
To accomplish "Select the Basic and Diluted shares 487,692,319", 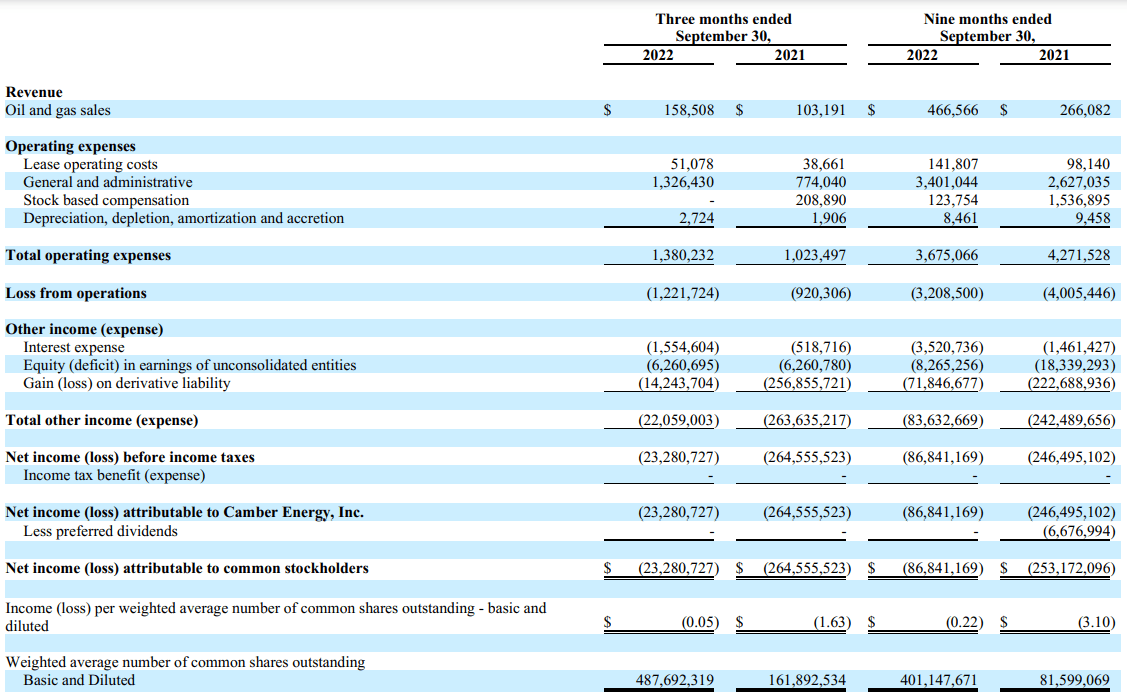I will [677, 679].
